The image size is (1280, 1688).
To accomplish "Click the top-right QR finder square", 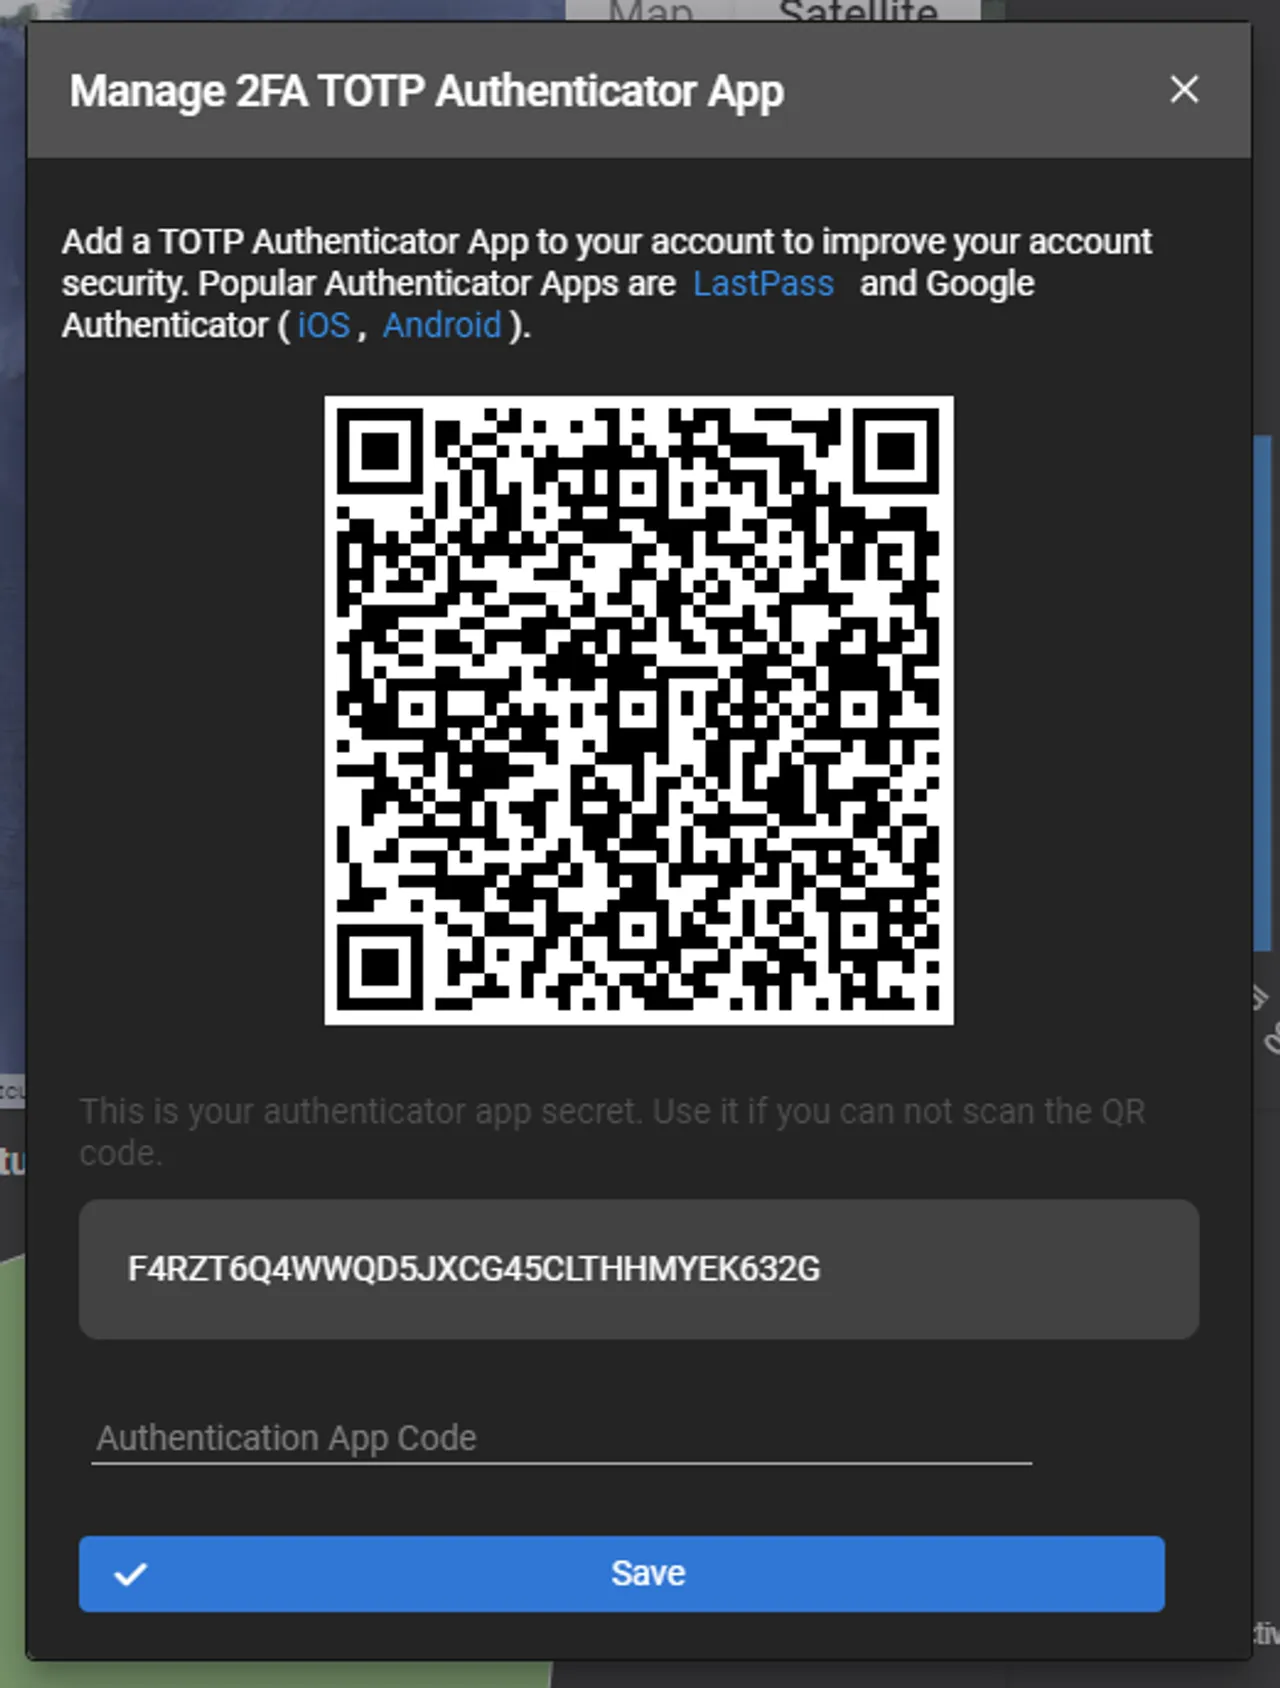I will [897, 451].
